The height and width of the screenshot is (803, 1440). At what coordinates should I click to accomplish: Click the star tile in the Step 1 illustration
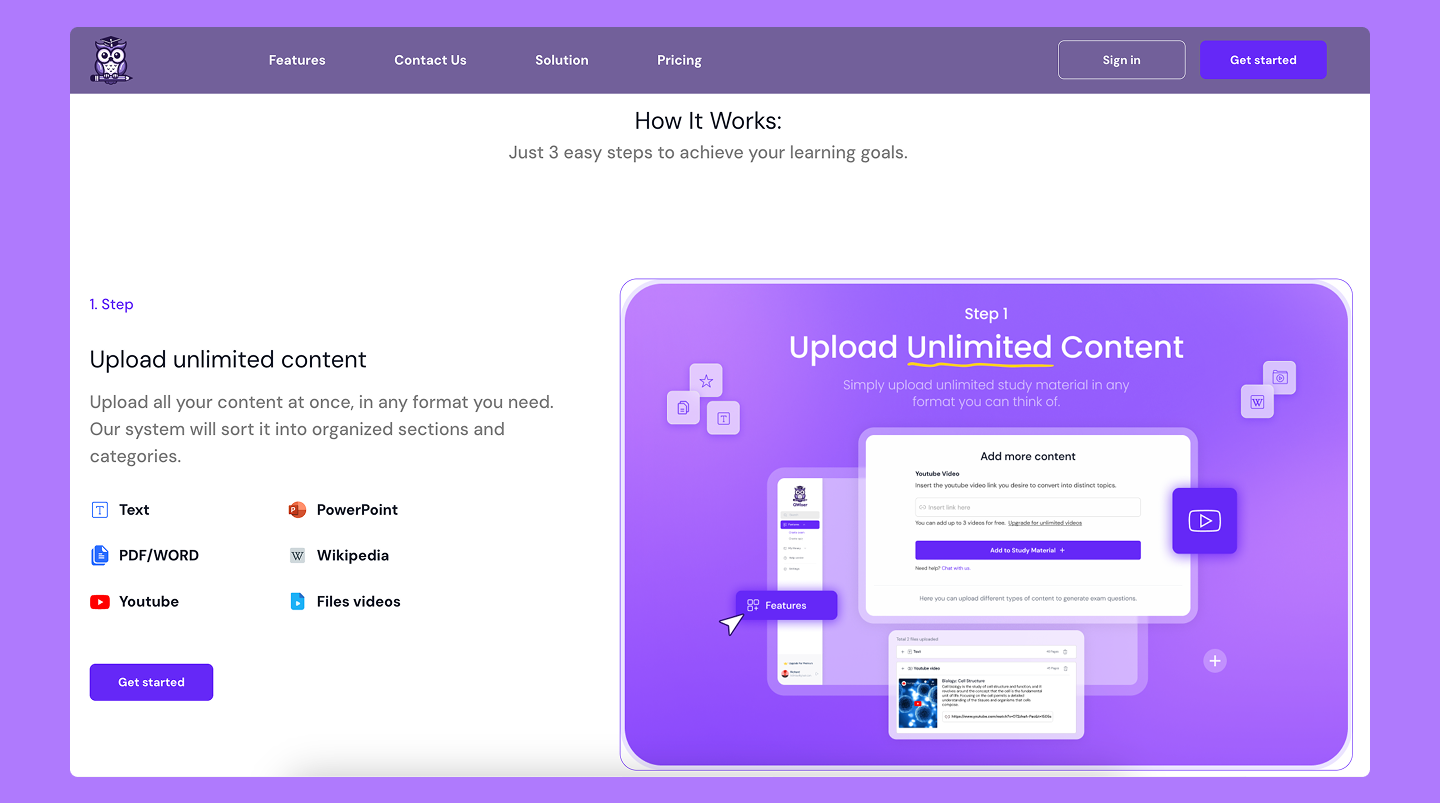coord(706,380)
